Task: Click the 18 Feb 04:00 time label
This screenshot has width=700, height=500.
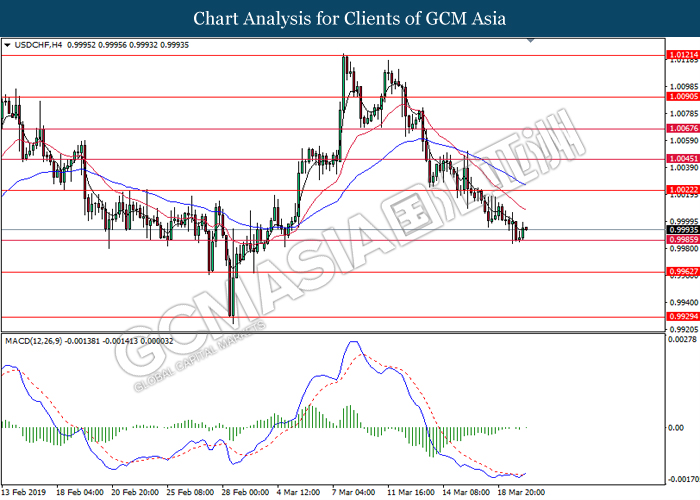Action: (80, 492)
